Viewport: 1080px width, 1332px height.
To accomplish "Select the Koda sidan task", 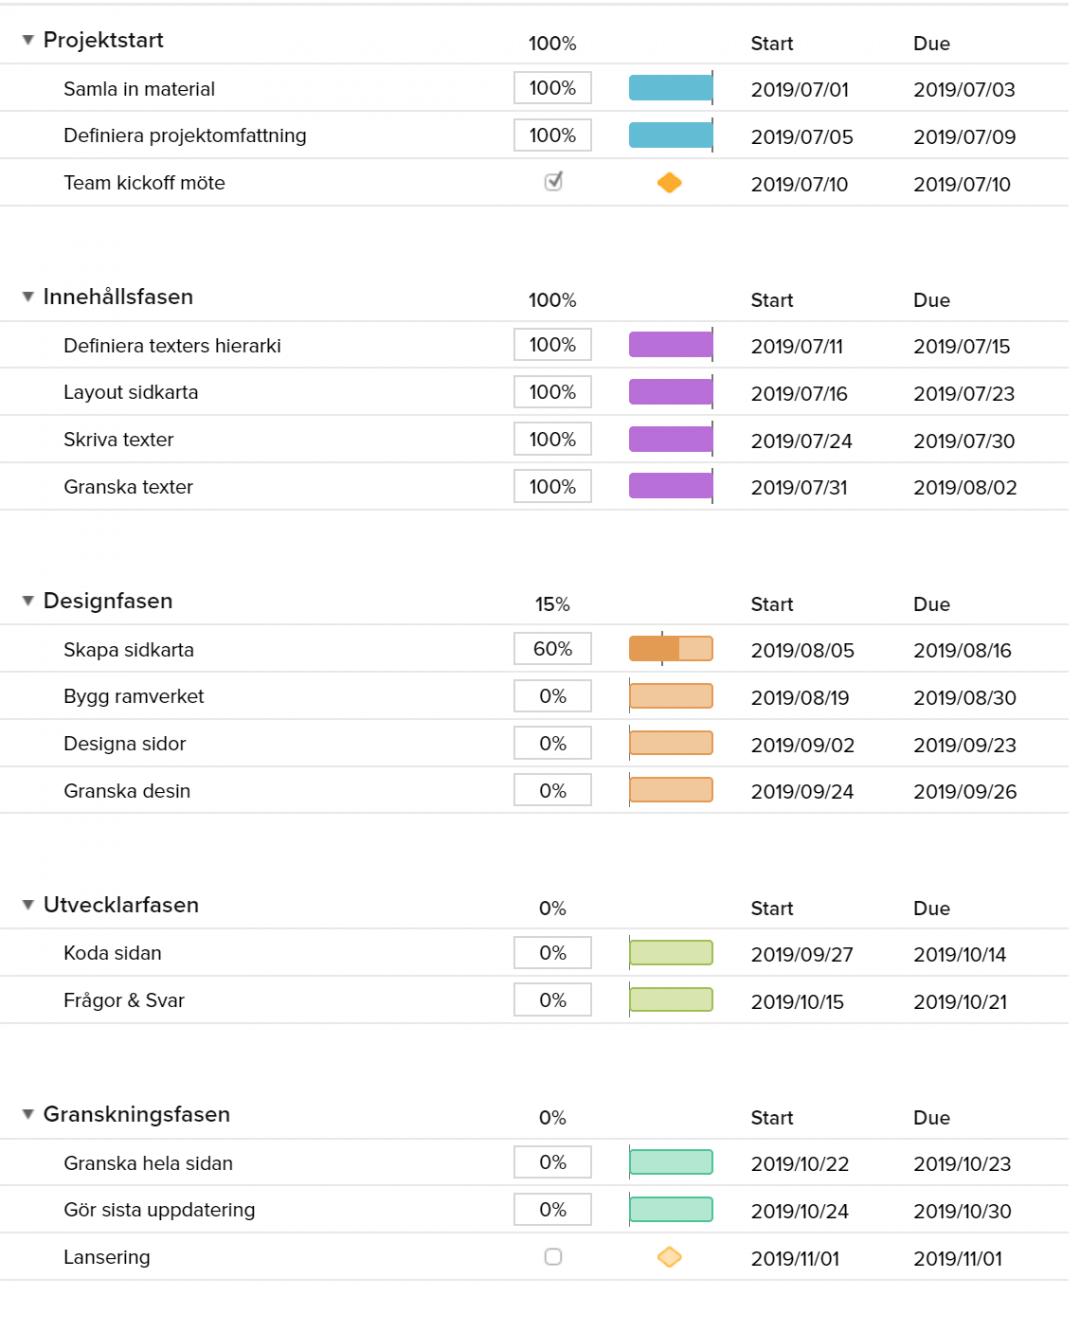I will click(x=112, y=953).
